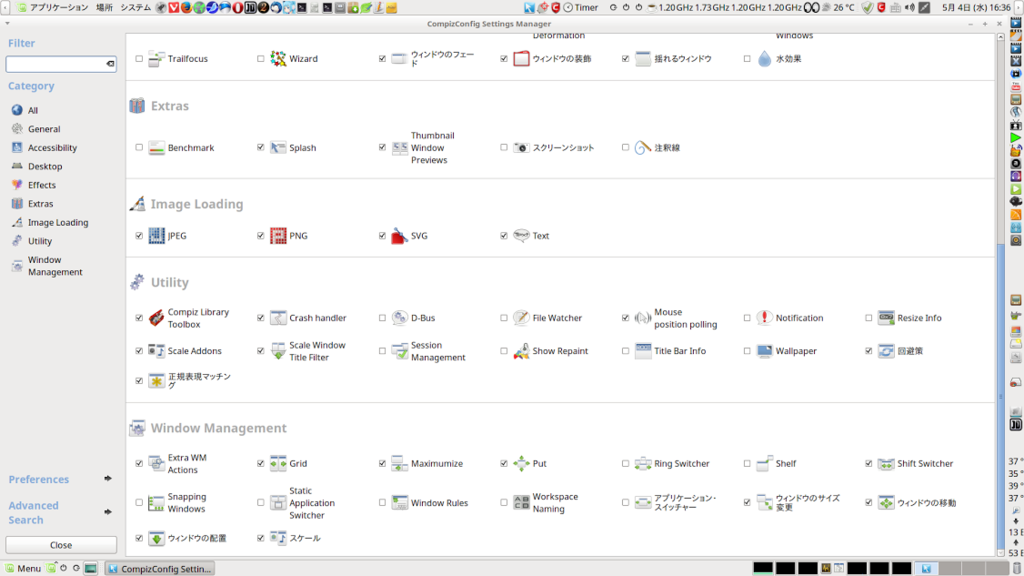The image size is (1024, 576).
Task: Open the Text plugin icon
Action: tap(521, 236)
